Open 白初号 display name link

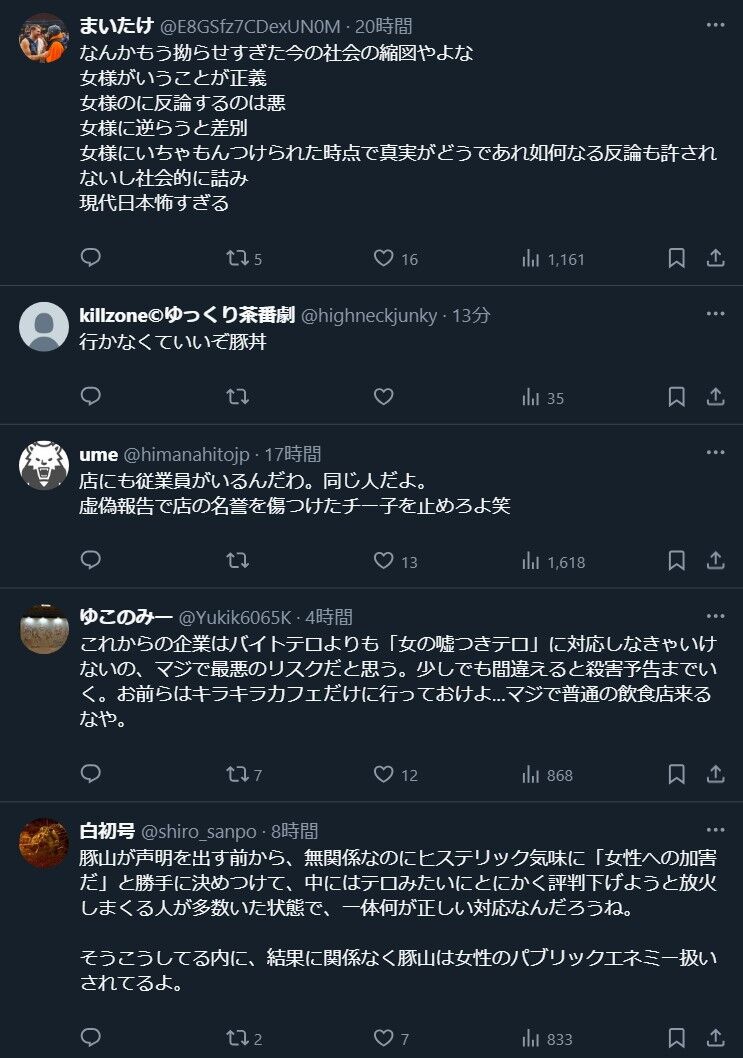(x=106, y=831)
